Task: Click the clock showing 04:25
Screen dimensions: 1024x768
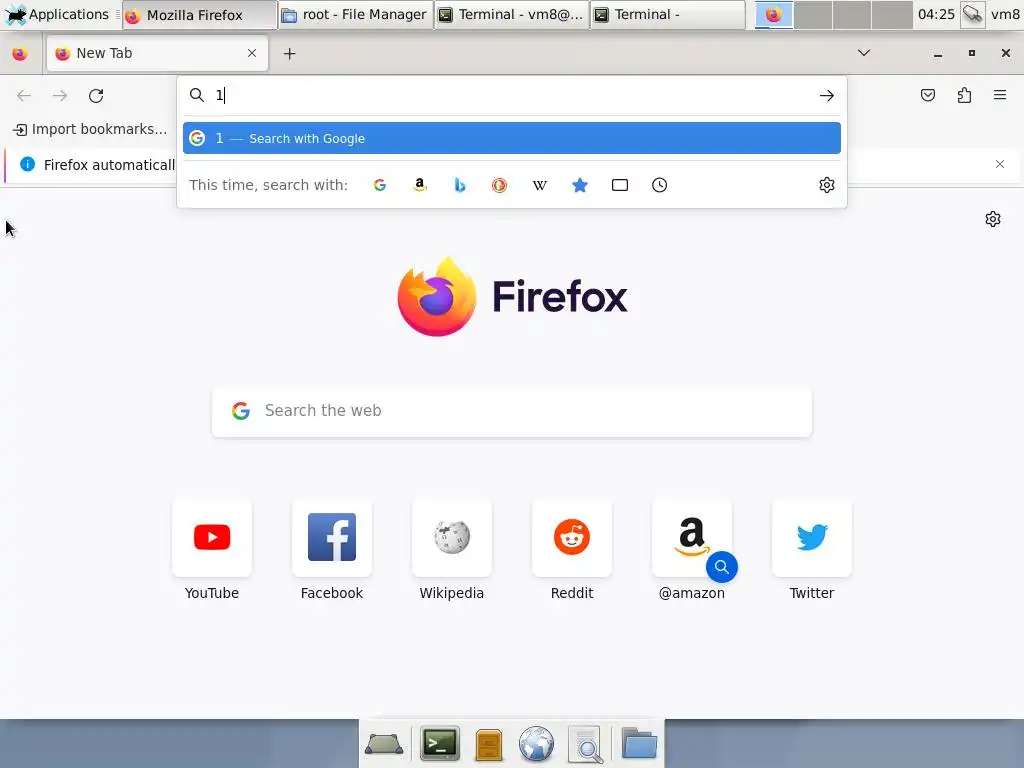Action: tap(936, 14)
